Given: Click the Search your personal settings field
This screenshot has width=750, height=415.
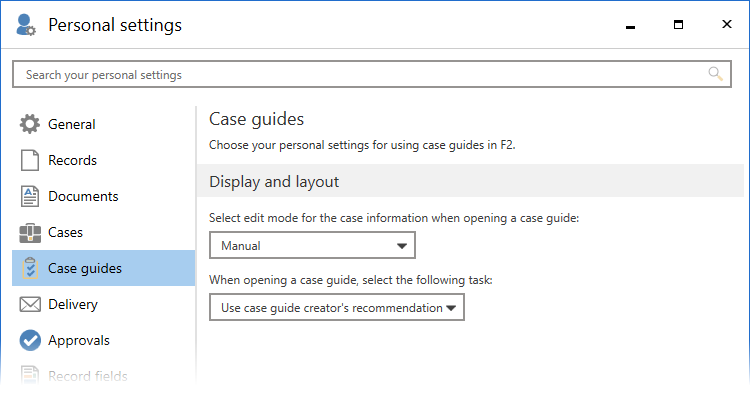Looking at the screenshot, I should (x=360, y=74).
